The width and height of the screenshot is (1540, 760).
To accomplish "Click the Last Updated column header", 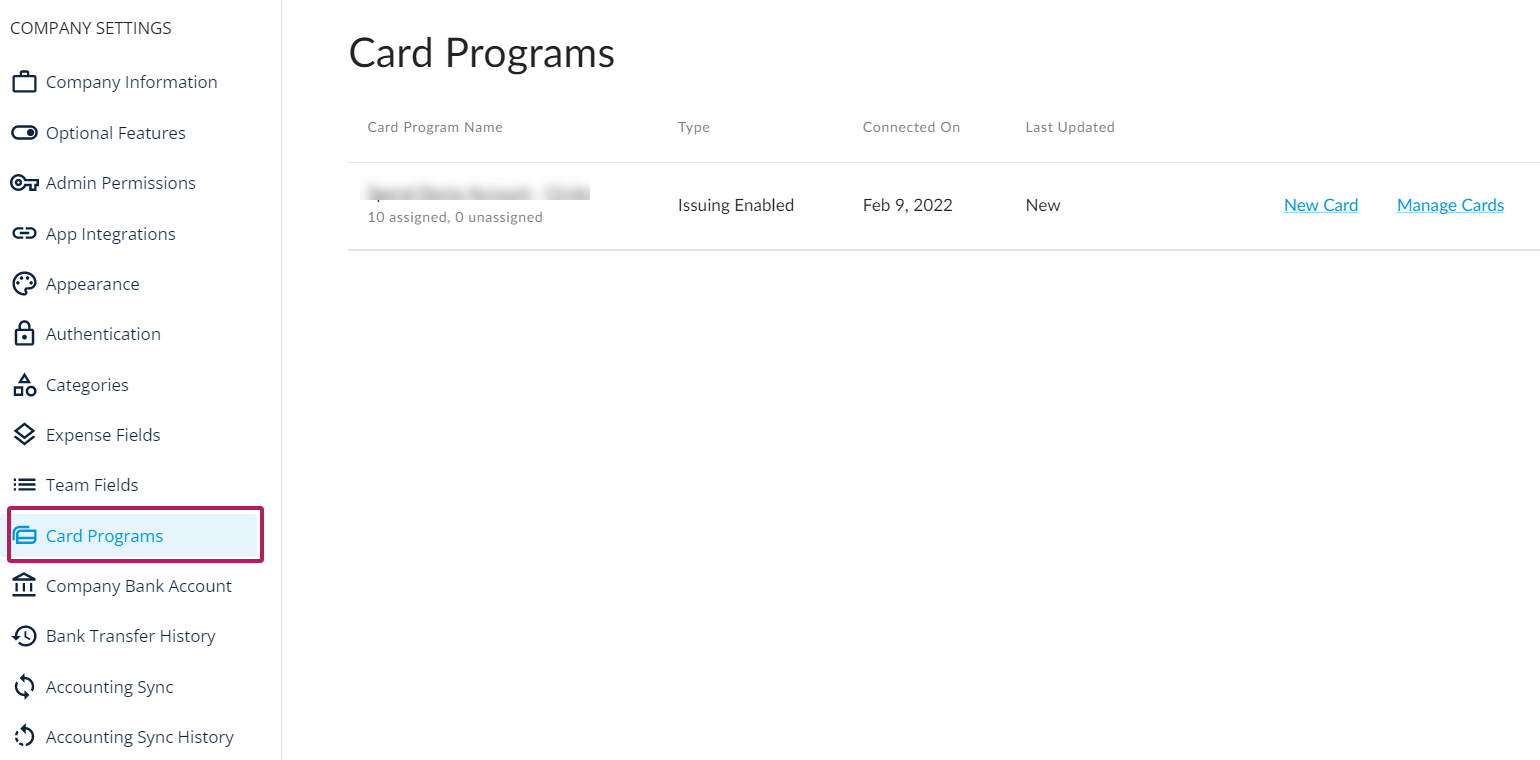I will [1070, 127].
